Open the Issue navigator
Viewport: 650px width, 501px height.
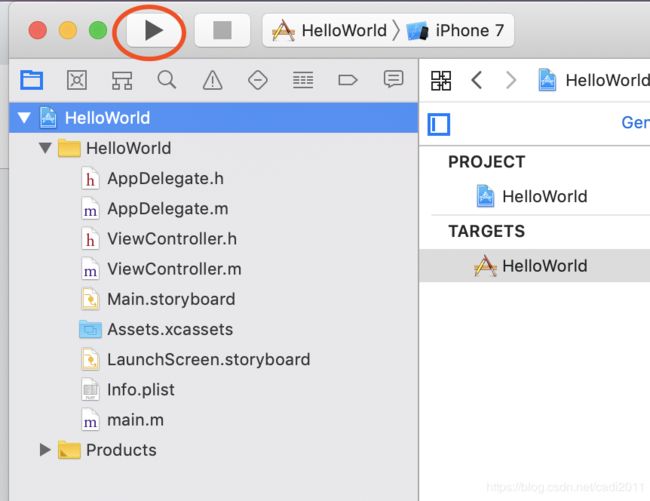point(212,80)
